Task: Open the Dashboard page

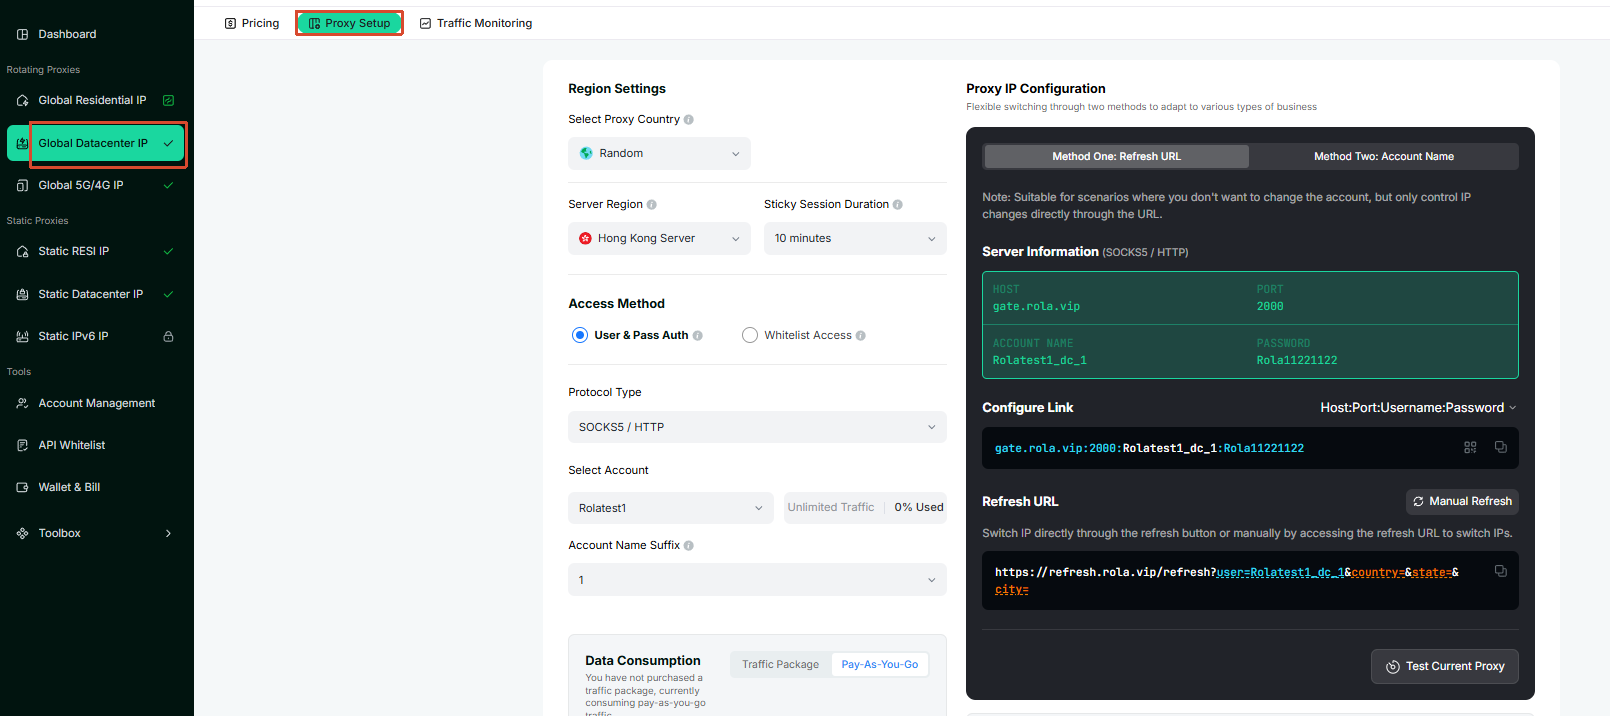Action: 67,34
